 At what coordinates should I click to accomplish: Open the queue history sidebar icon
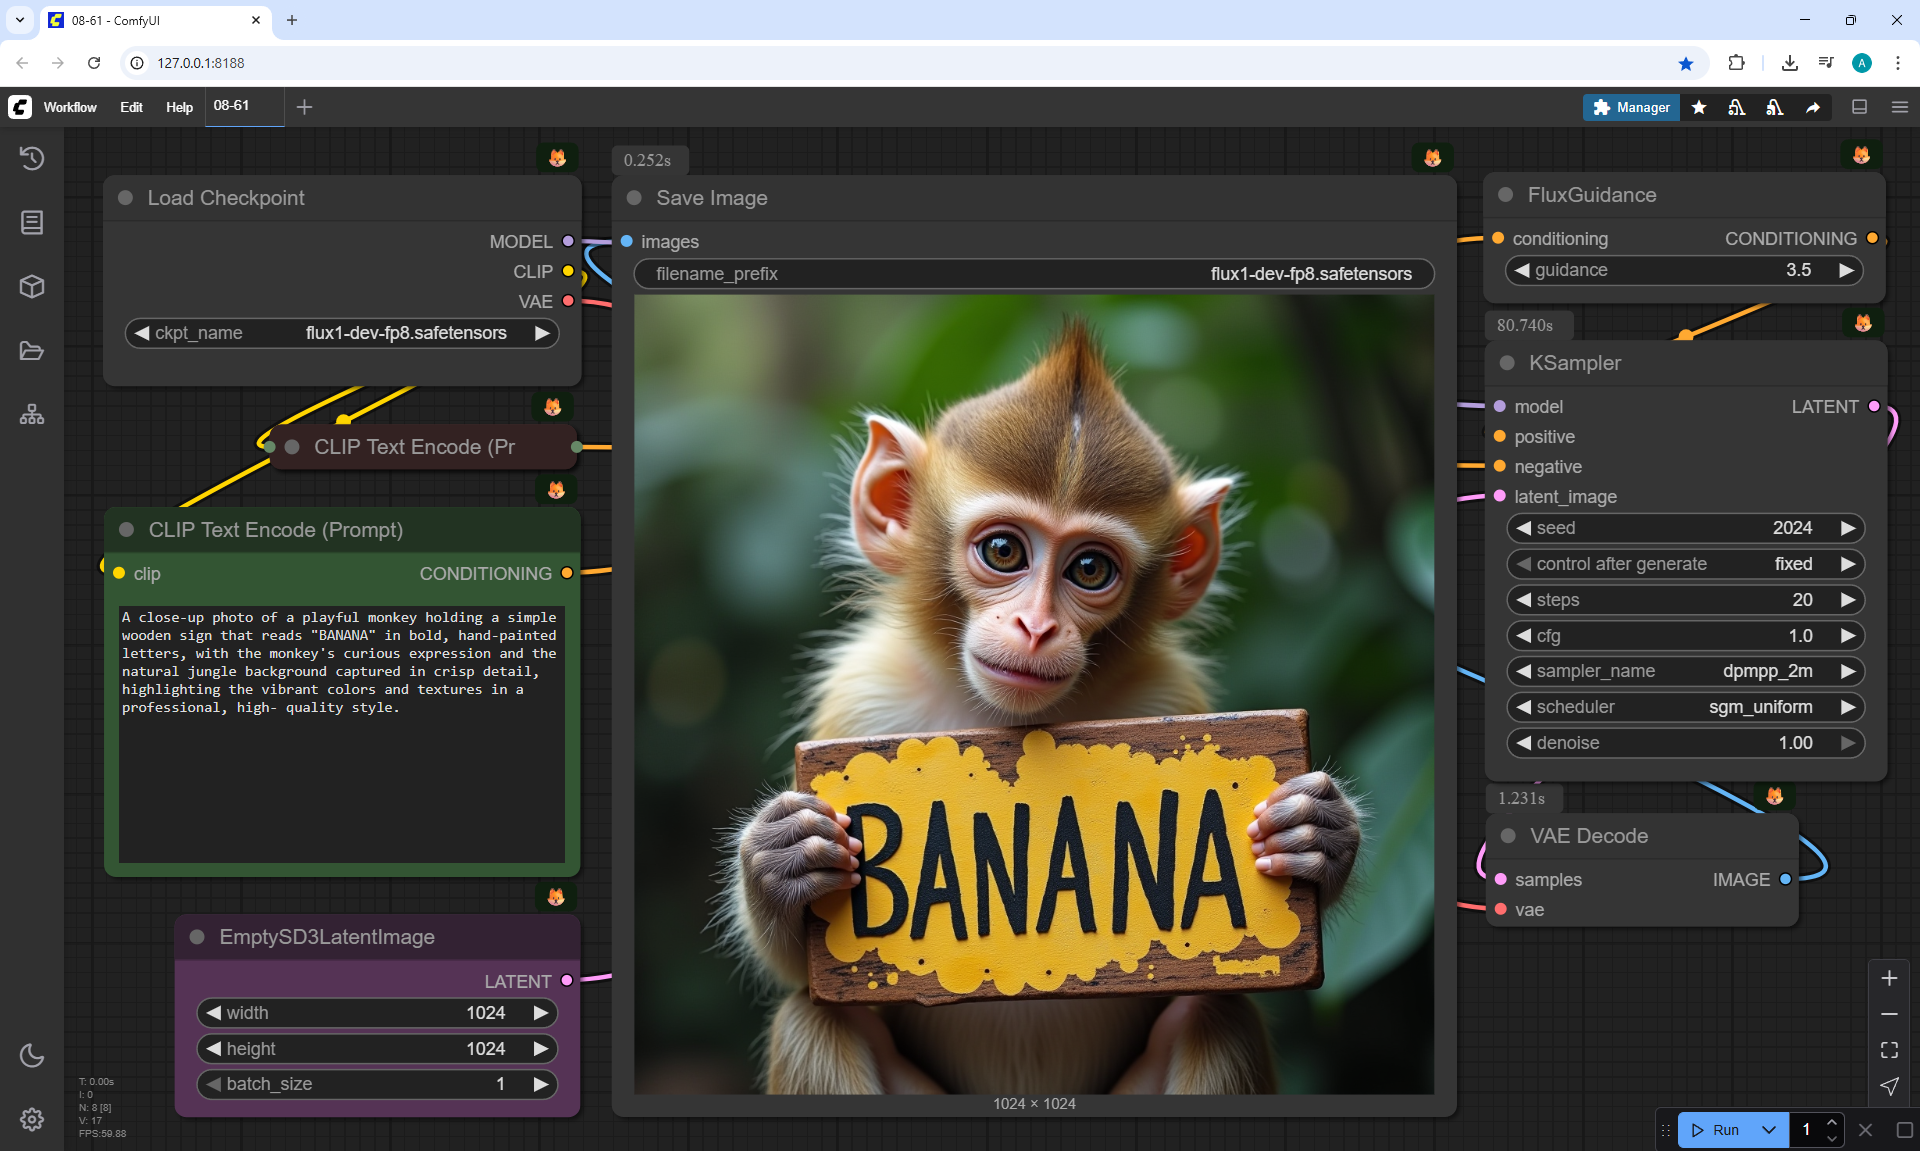click(x=32, y=158)
